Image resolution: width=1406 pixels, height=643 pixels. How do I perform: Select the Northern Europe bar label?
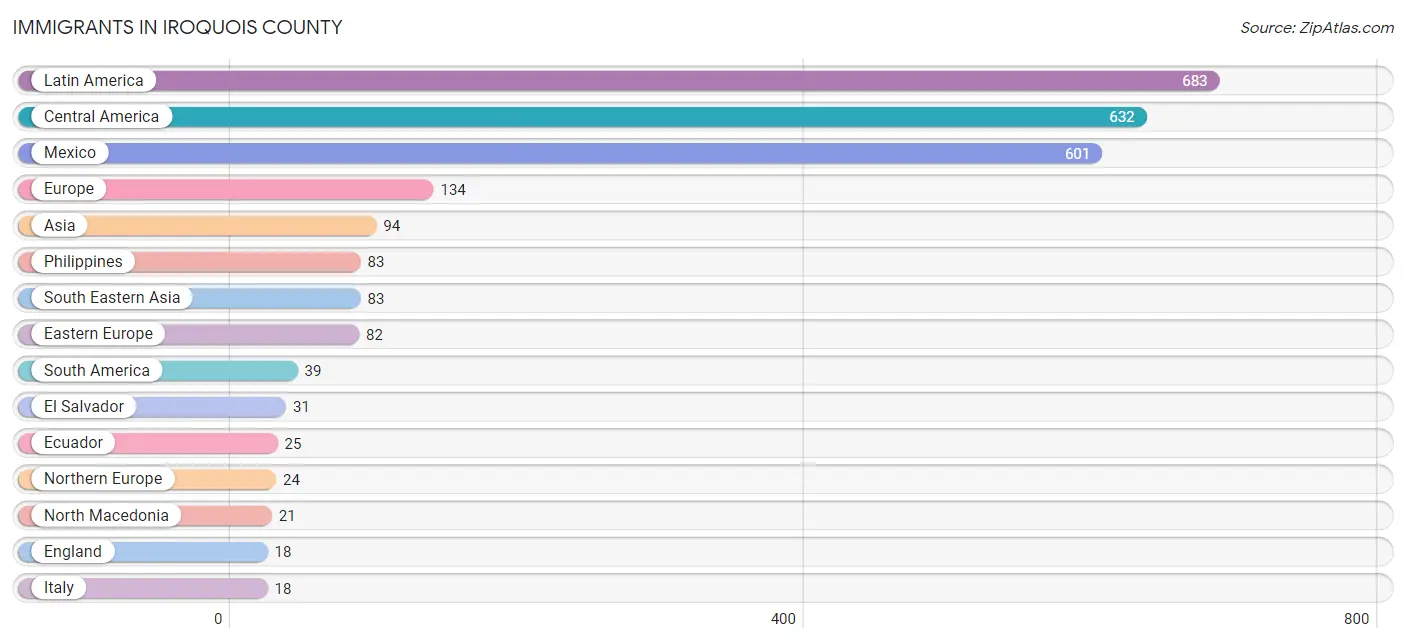(103, 478)
